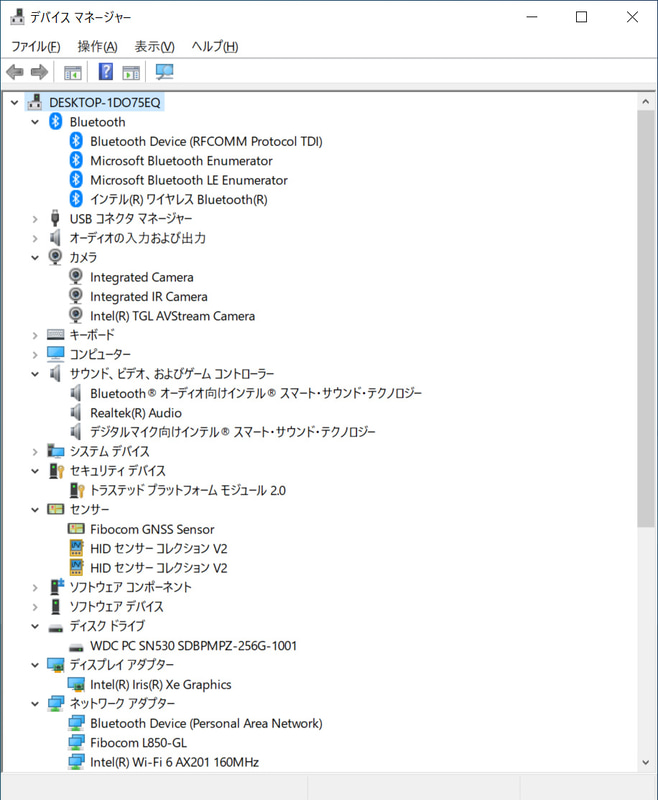Click the ディスプレイ アダプター icon
Screen dimensions: 658x800
click(x=55, y=664)
